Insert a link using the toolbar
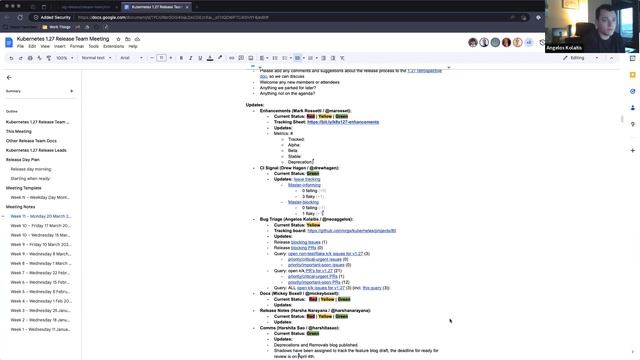Viewport: 640px width, 360px height. pyautogui.click(x=231, y=58)
